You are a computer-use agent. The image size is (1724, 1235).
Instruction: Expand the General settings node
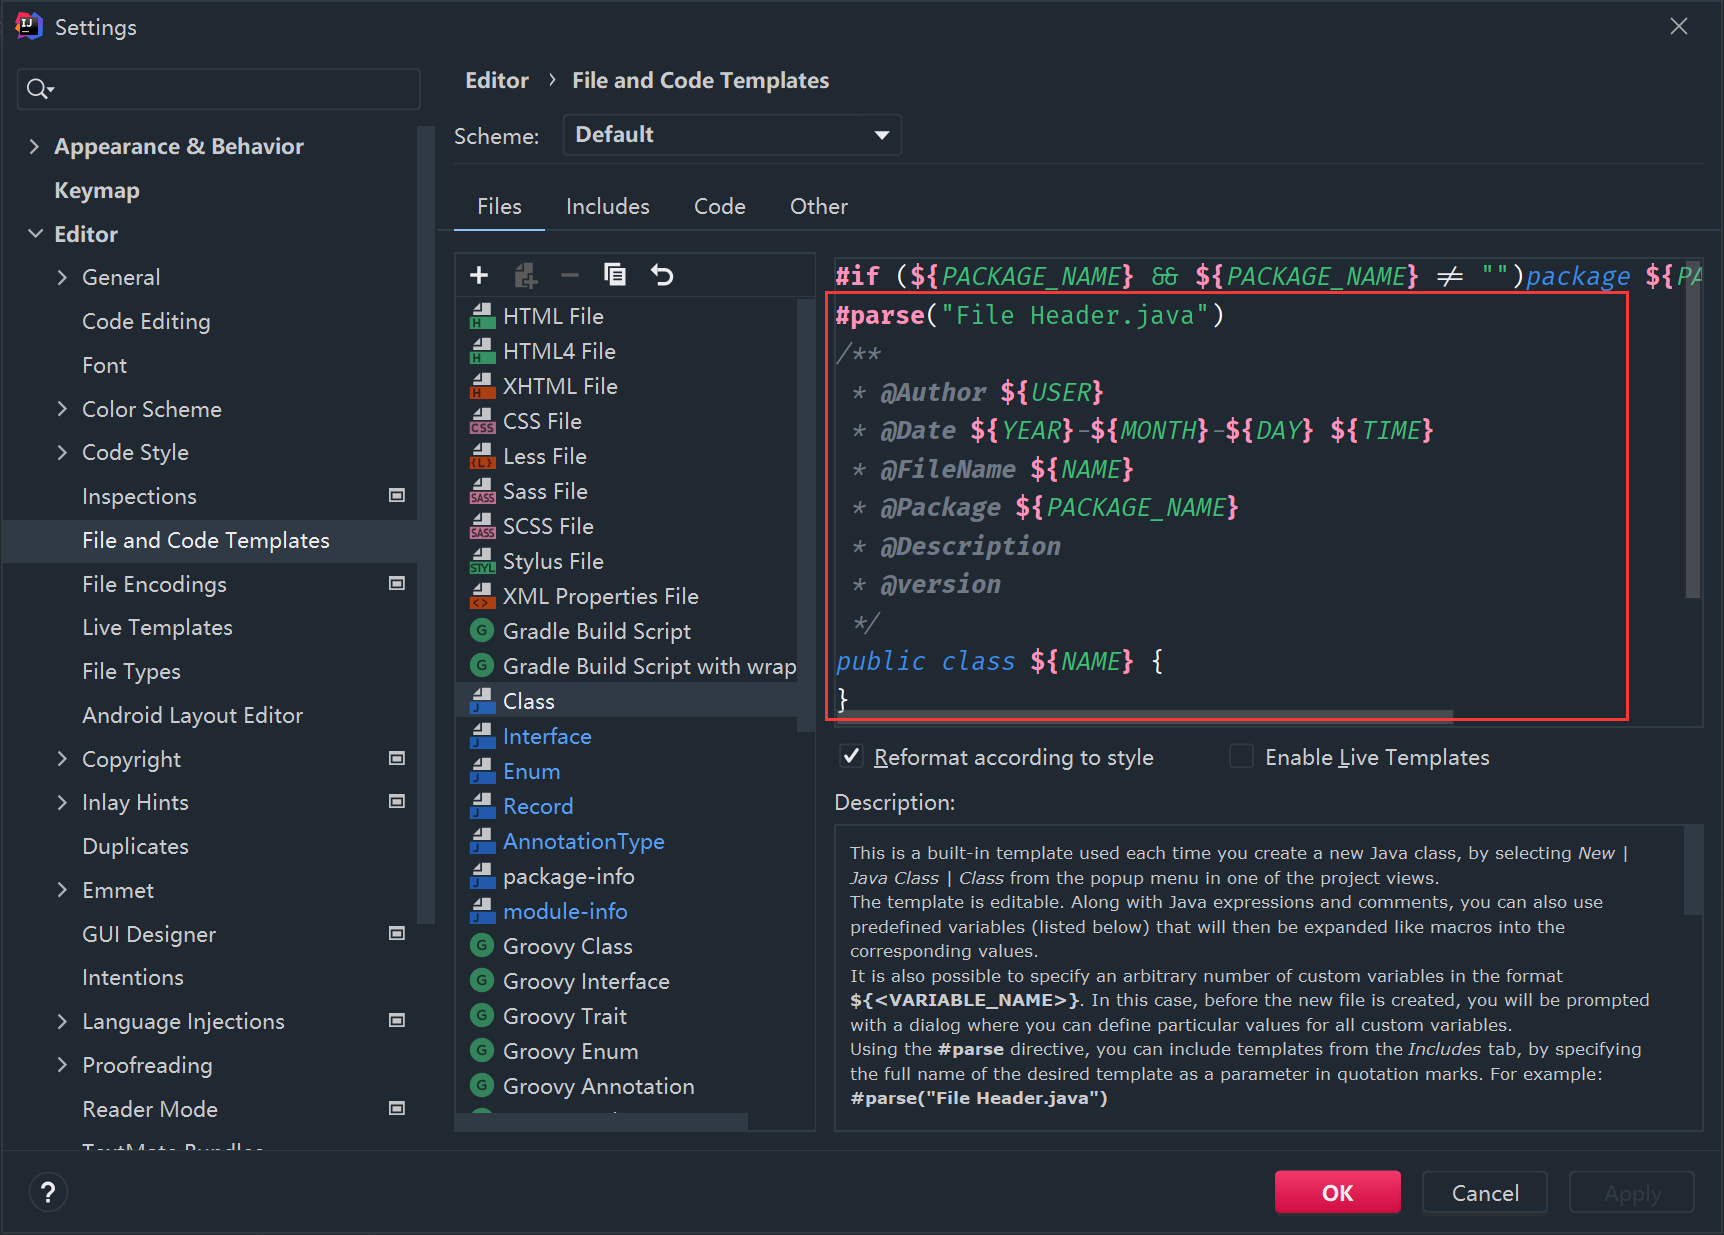click(62, 277)
